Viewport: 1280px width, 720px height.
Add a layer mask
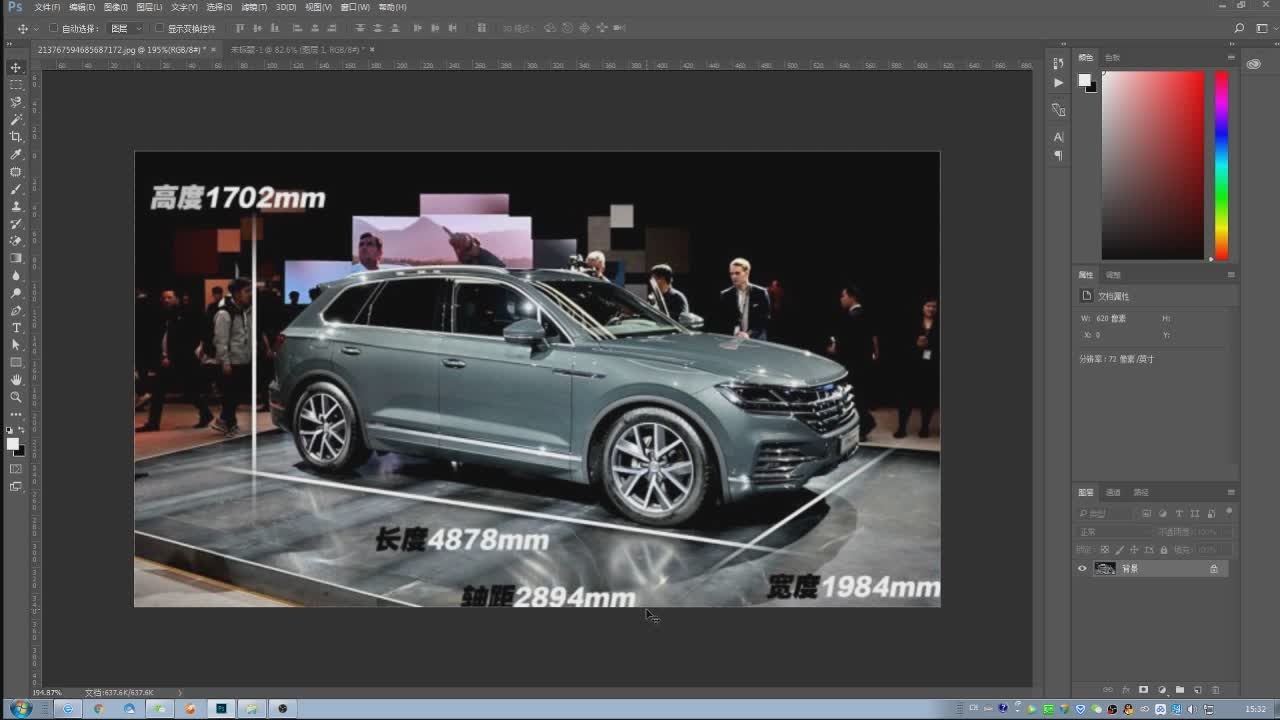1144,690
